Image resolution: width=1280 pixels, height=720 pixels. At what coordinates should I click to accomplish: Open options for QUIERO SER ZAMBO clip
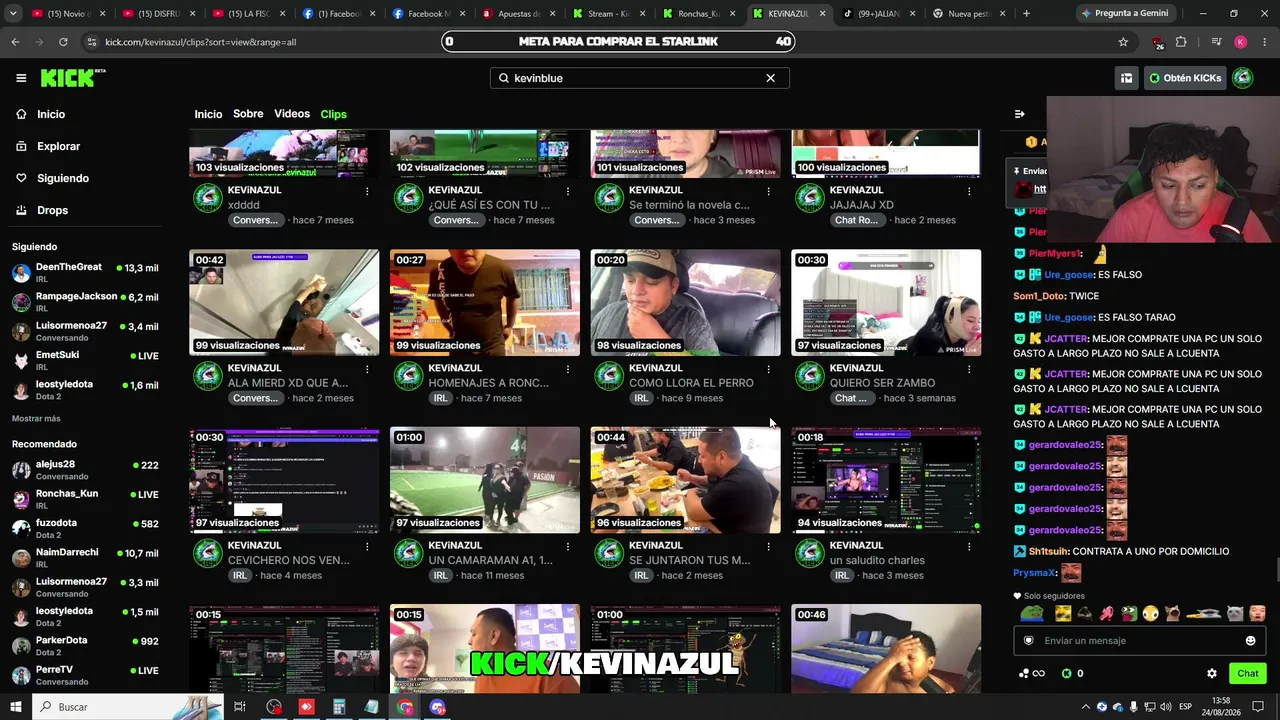(x=969, y=369)
